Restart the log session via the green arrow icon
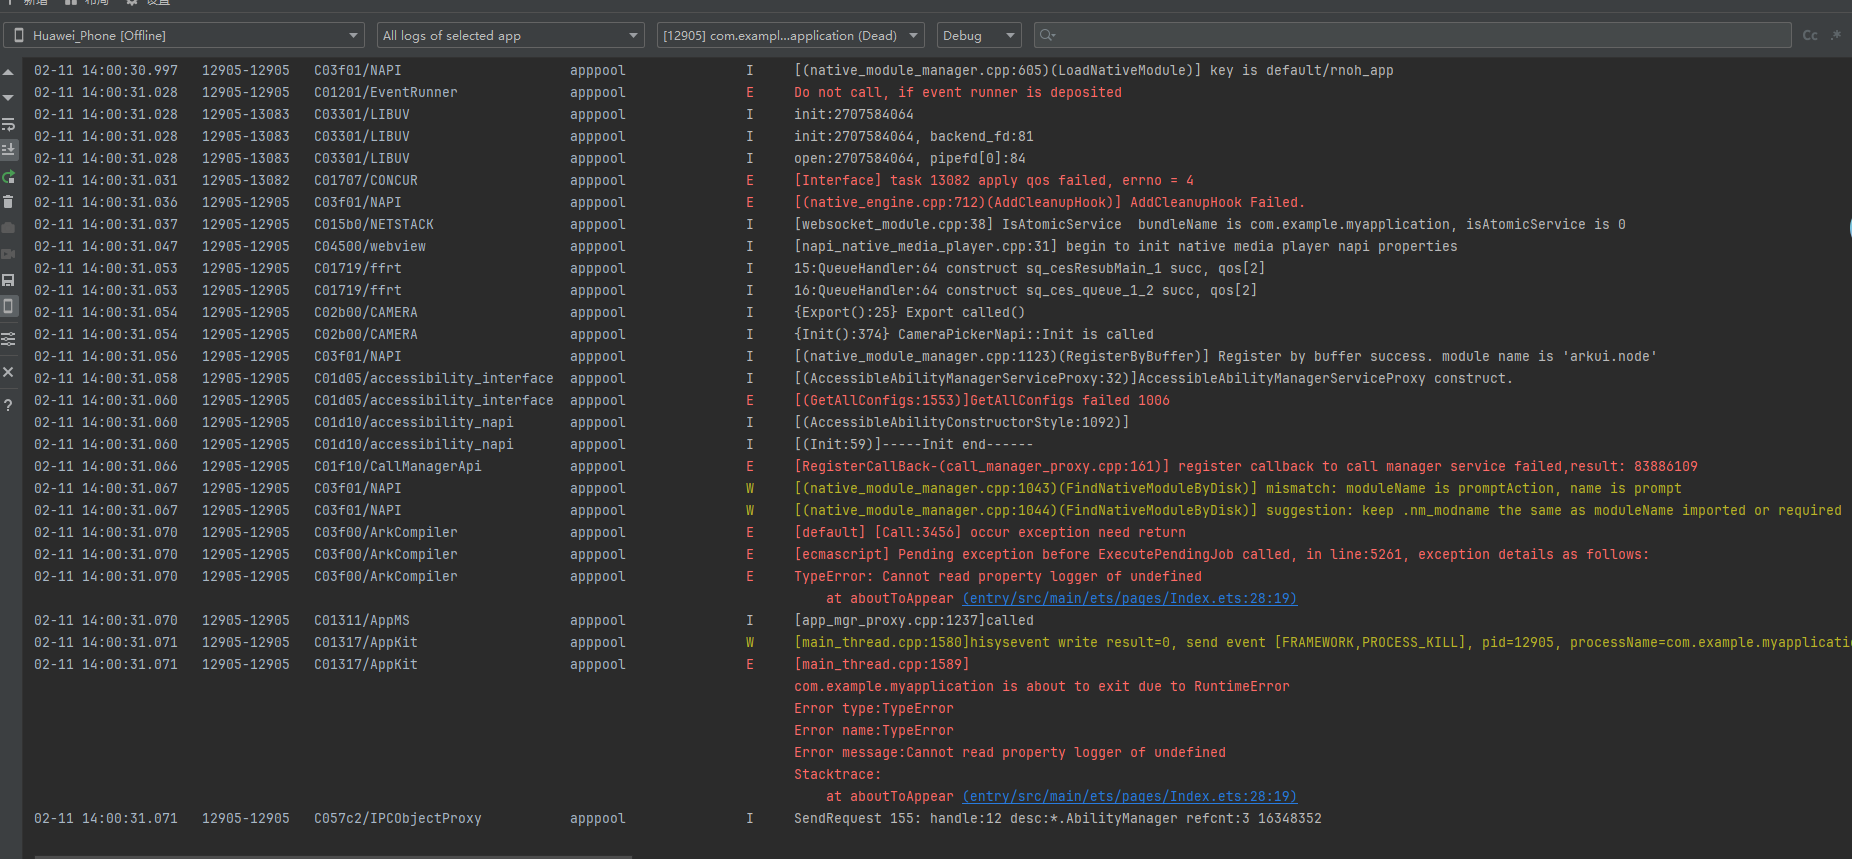 pyautogui.click(x=8, y=176)
